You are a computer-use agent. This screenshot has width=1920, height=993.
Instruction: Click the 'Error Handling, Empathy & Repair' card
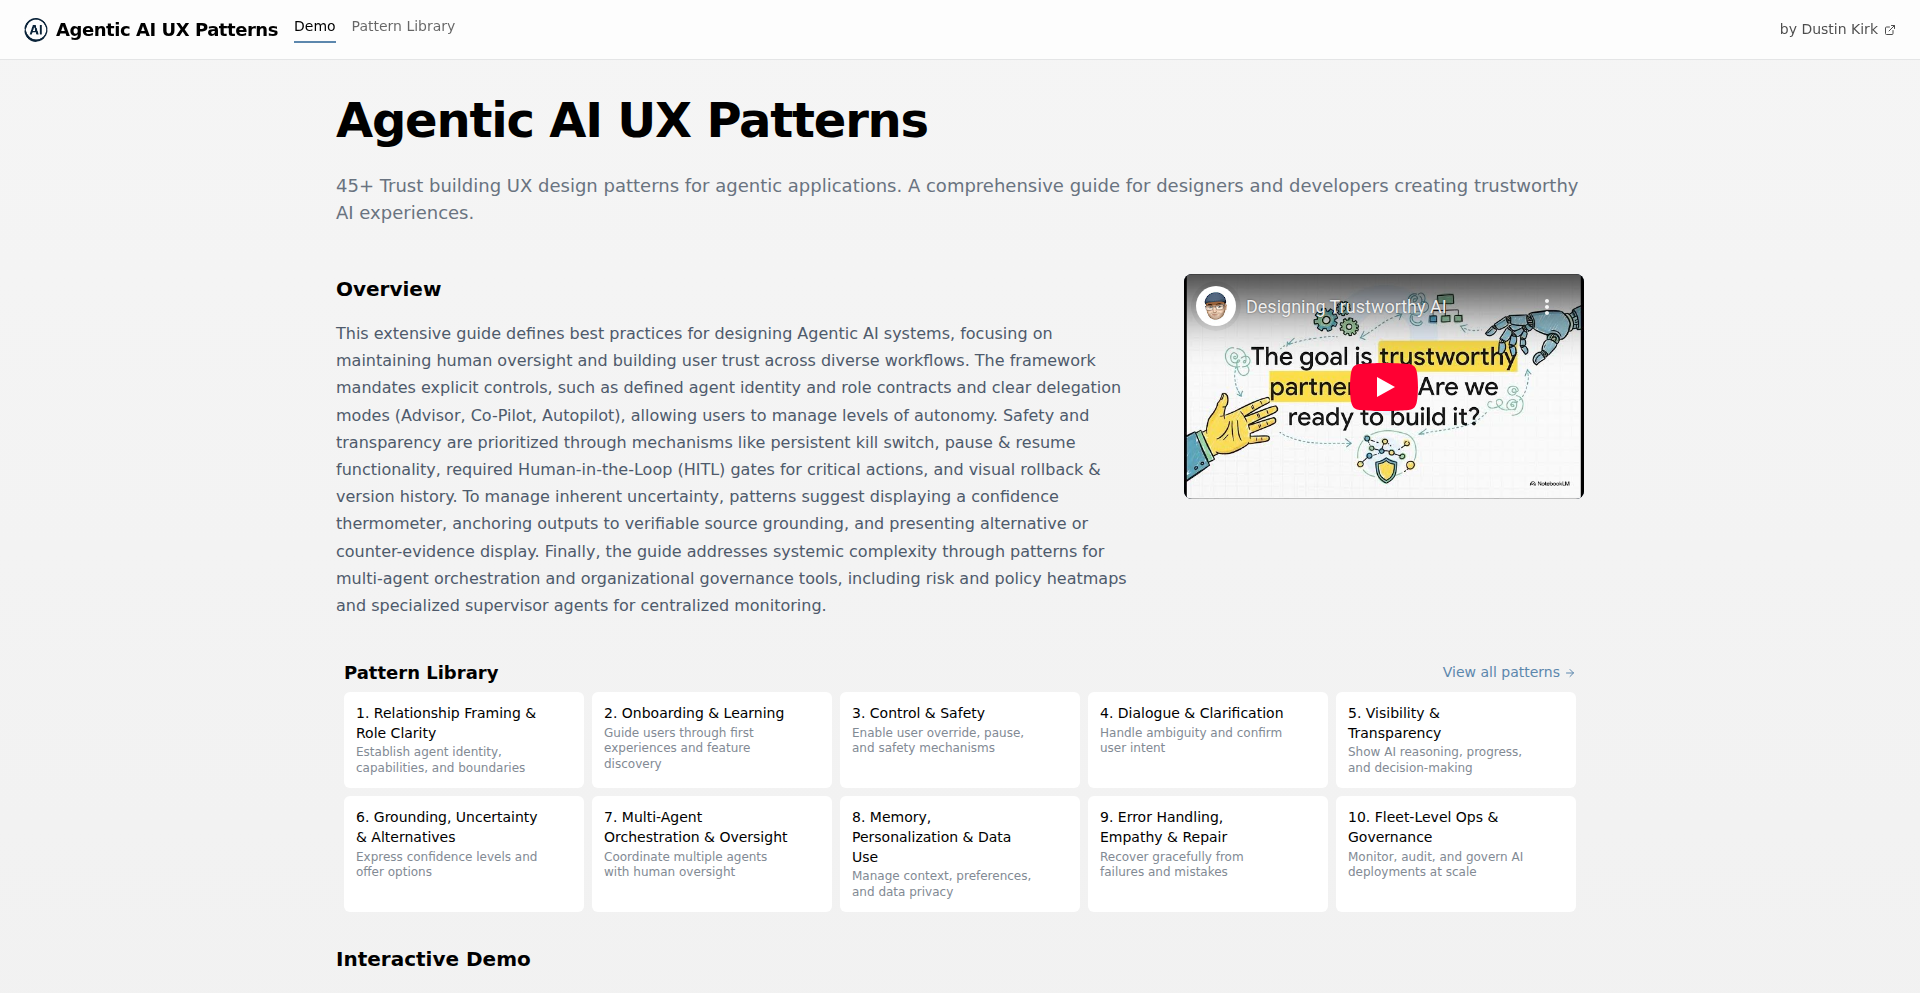(1207, 853)
